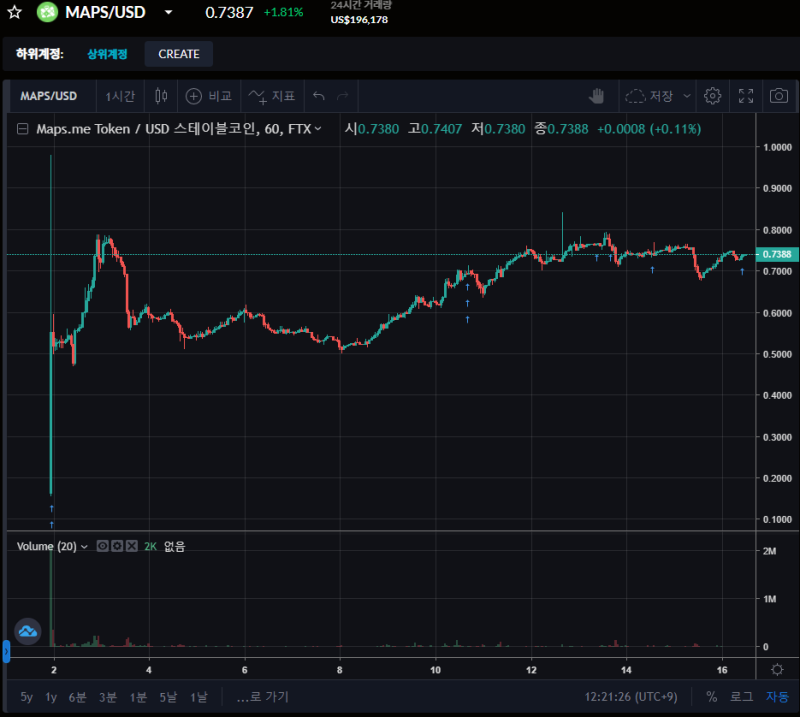800x717 pixels.
Task: Click the CREATE subaccount button
Action: (x=179, y=54)
